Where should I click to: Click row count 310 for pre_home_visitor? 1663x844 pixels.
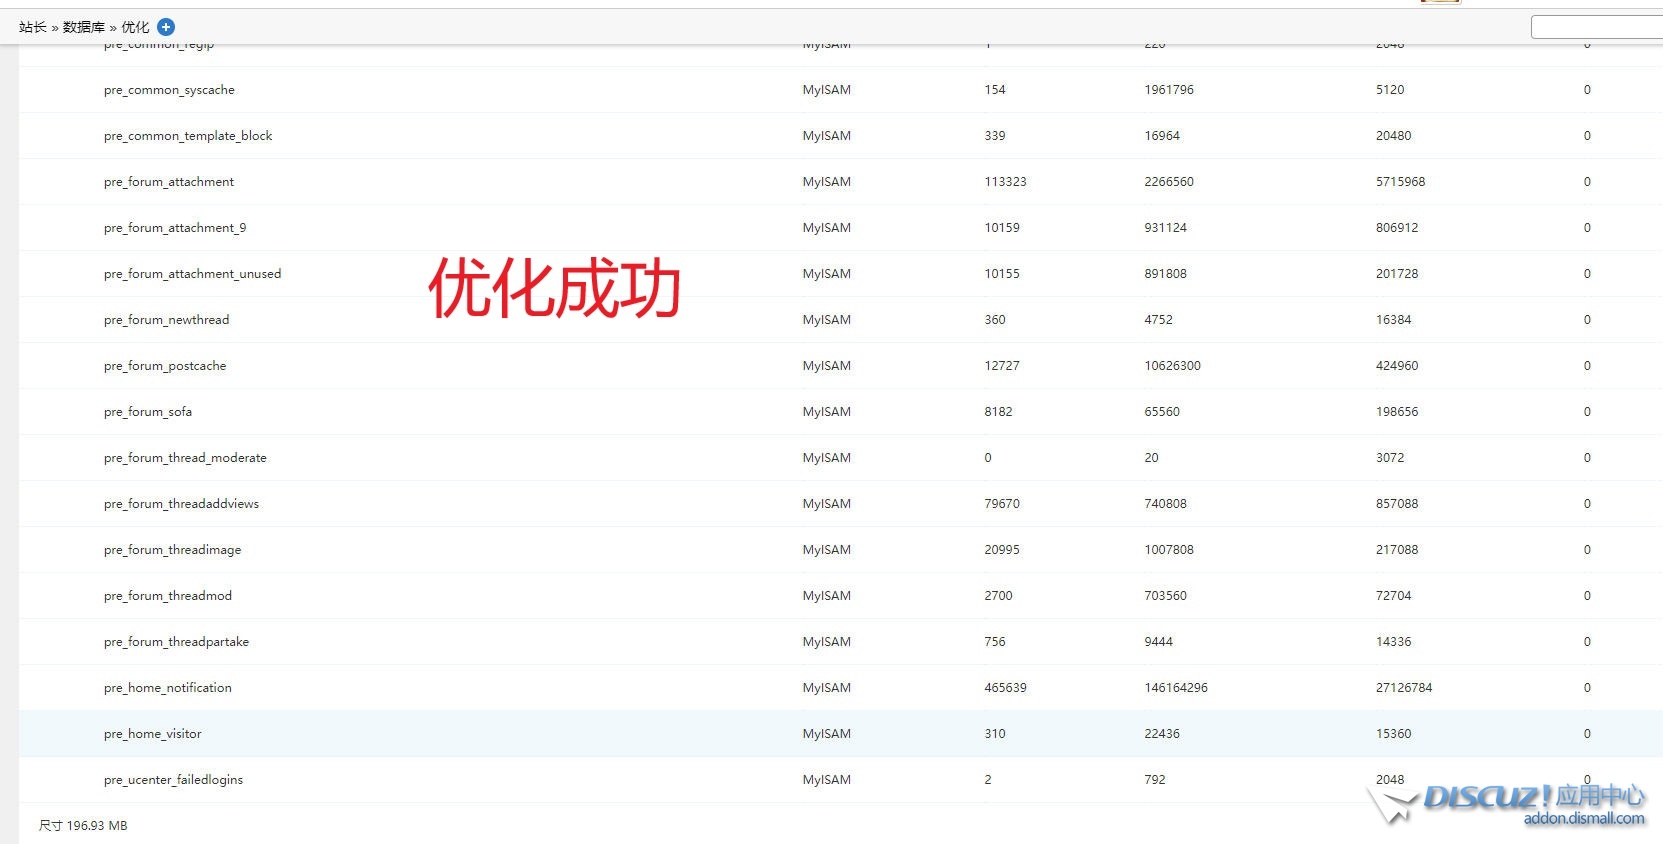coord(995,734)
